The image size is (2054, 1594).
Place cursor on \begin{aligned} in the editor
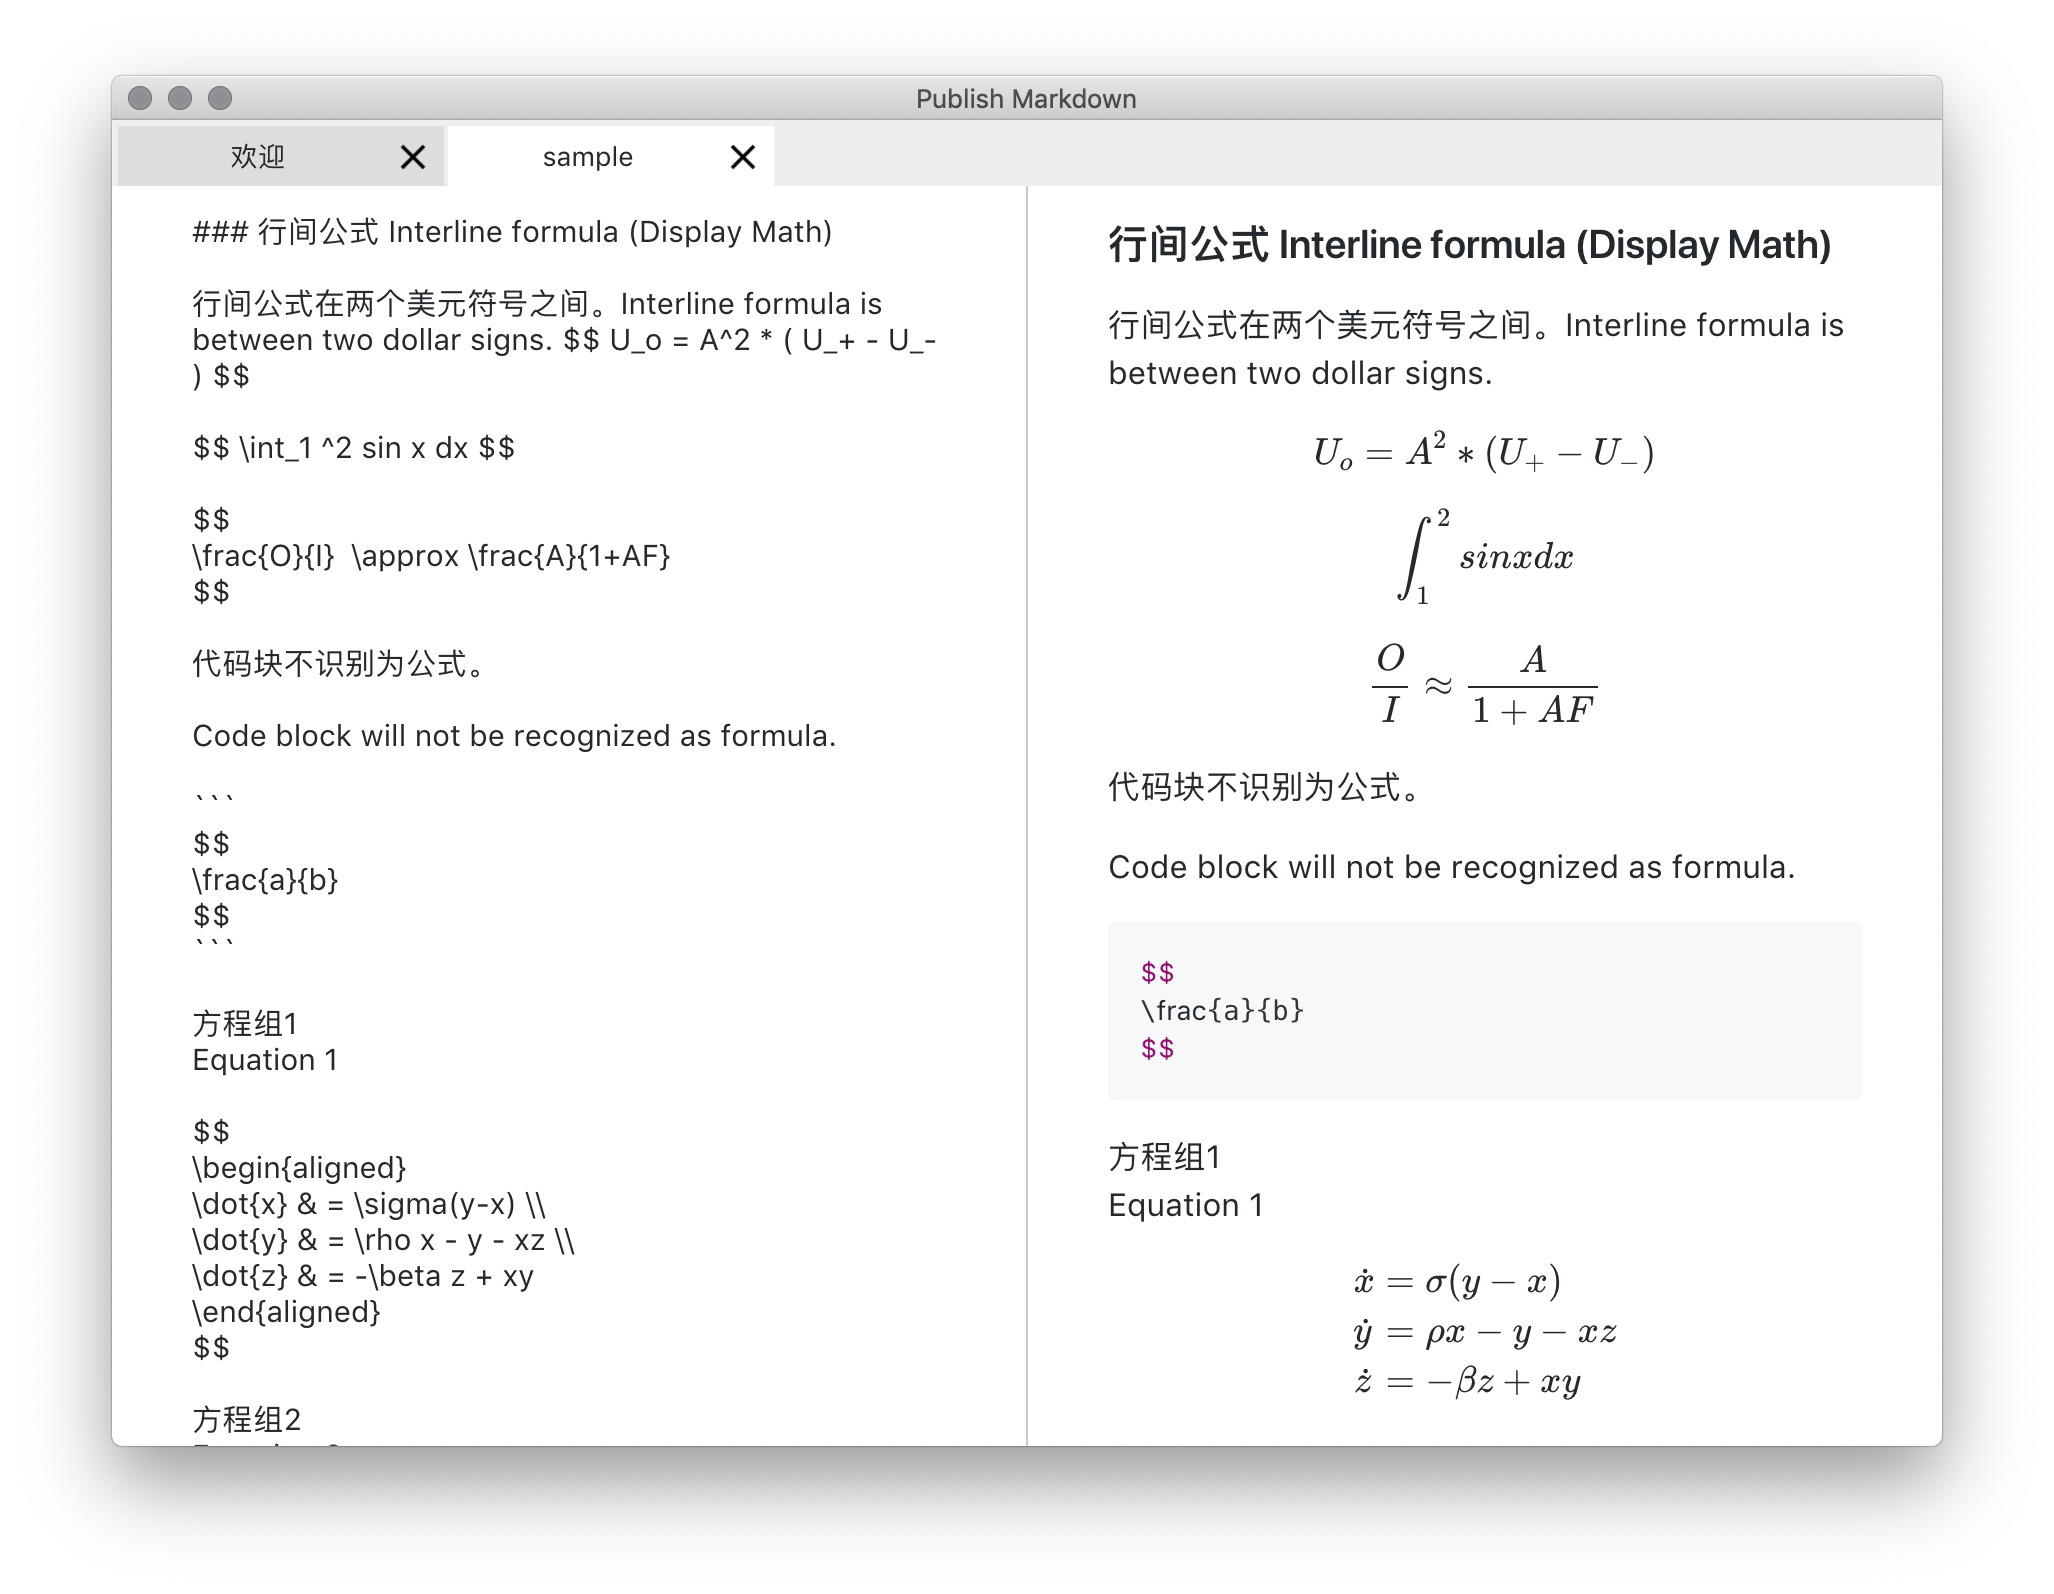pyautogui.click(x=299, y=1168)
